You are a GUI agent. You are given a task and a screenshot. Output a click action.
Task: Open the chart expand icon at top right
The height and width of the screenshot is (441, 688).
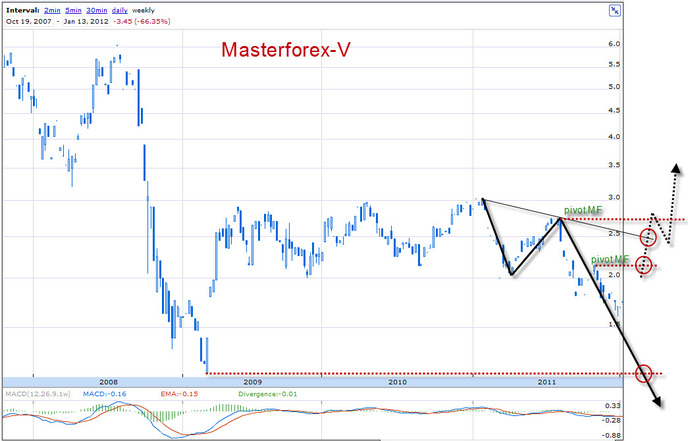click(615, 11)
